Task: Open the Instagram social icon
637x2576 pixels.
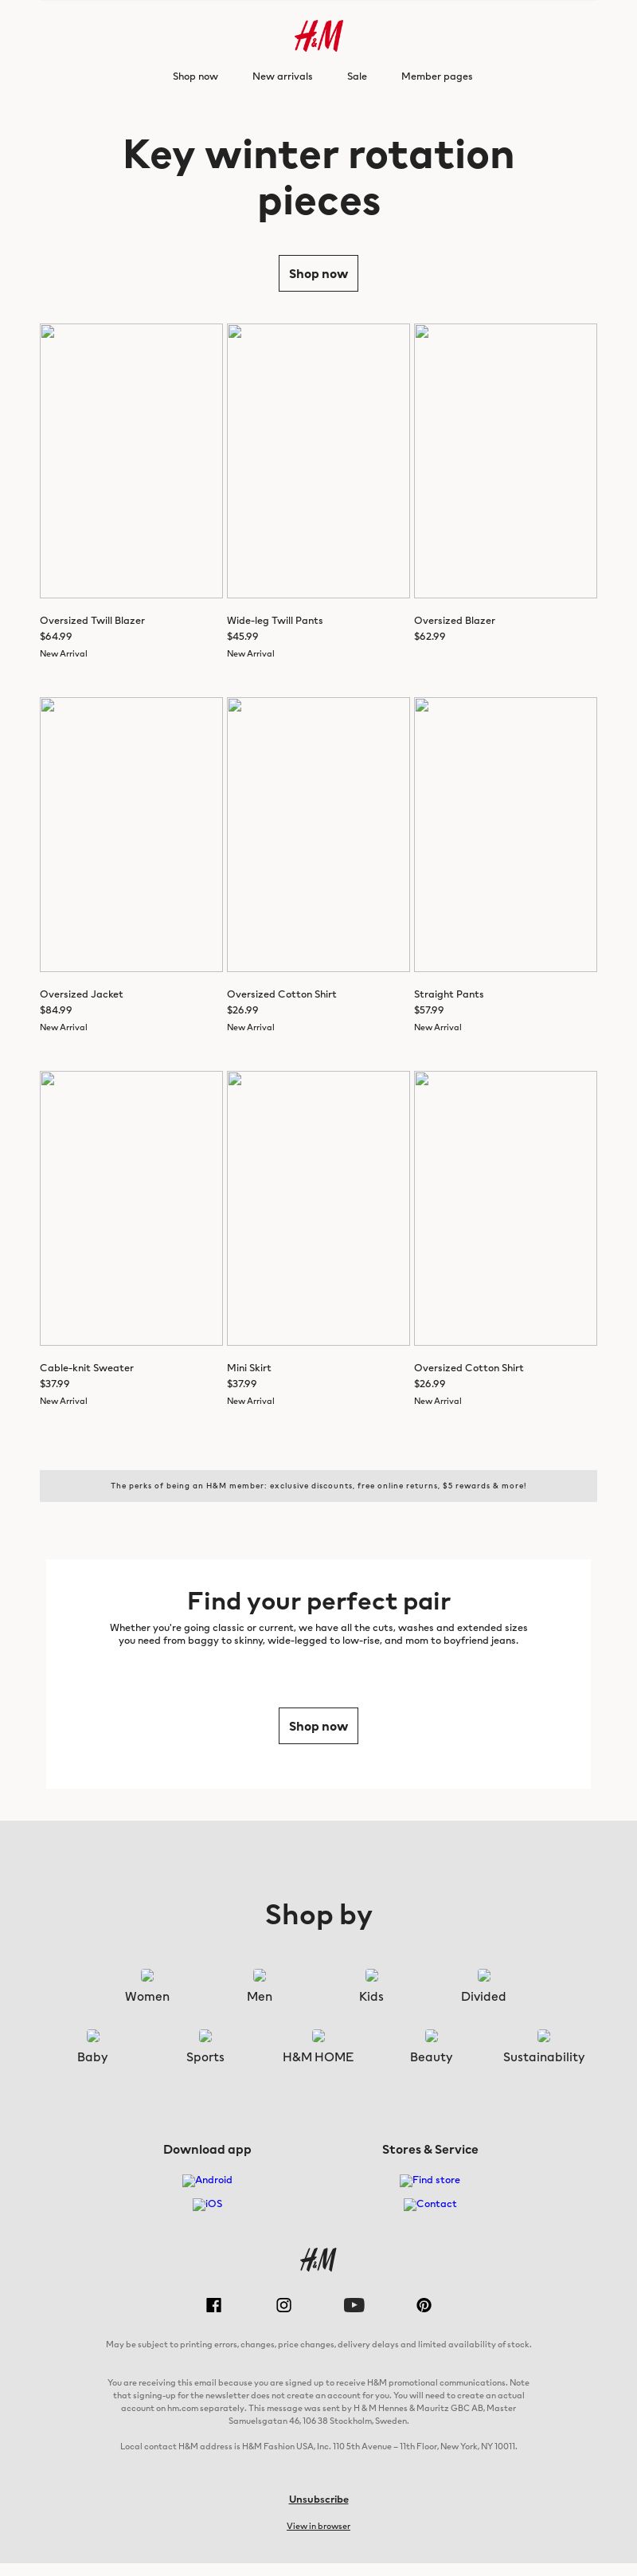Action: point(284,2305)
